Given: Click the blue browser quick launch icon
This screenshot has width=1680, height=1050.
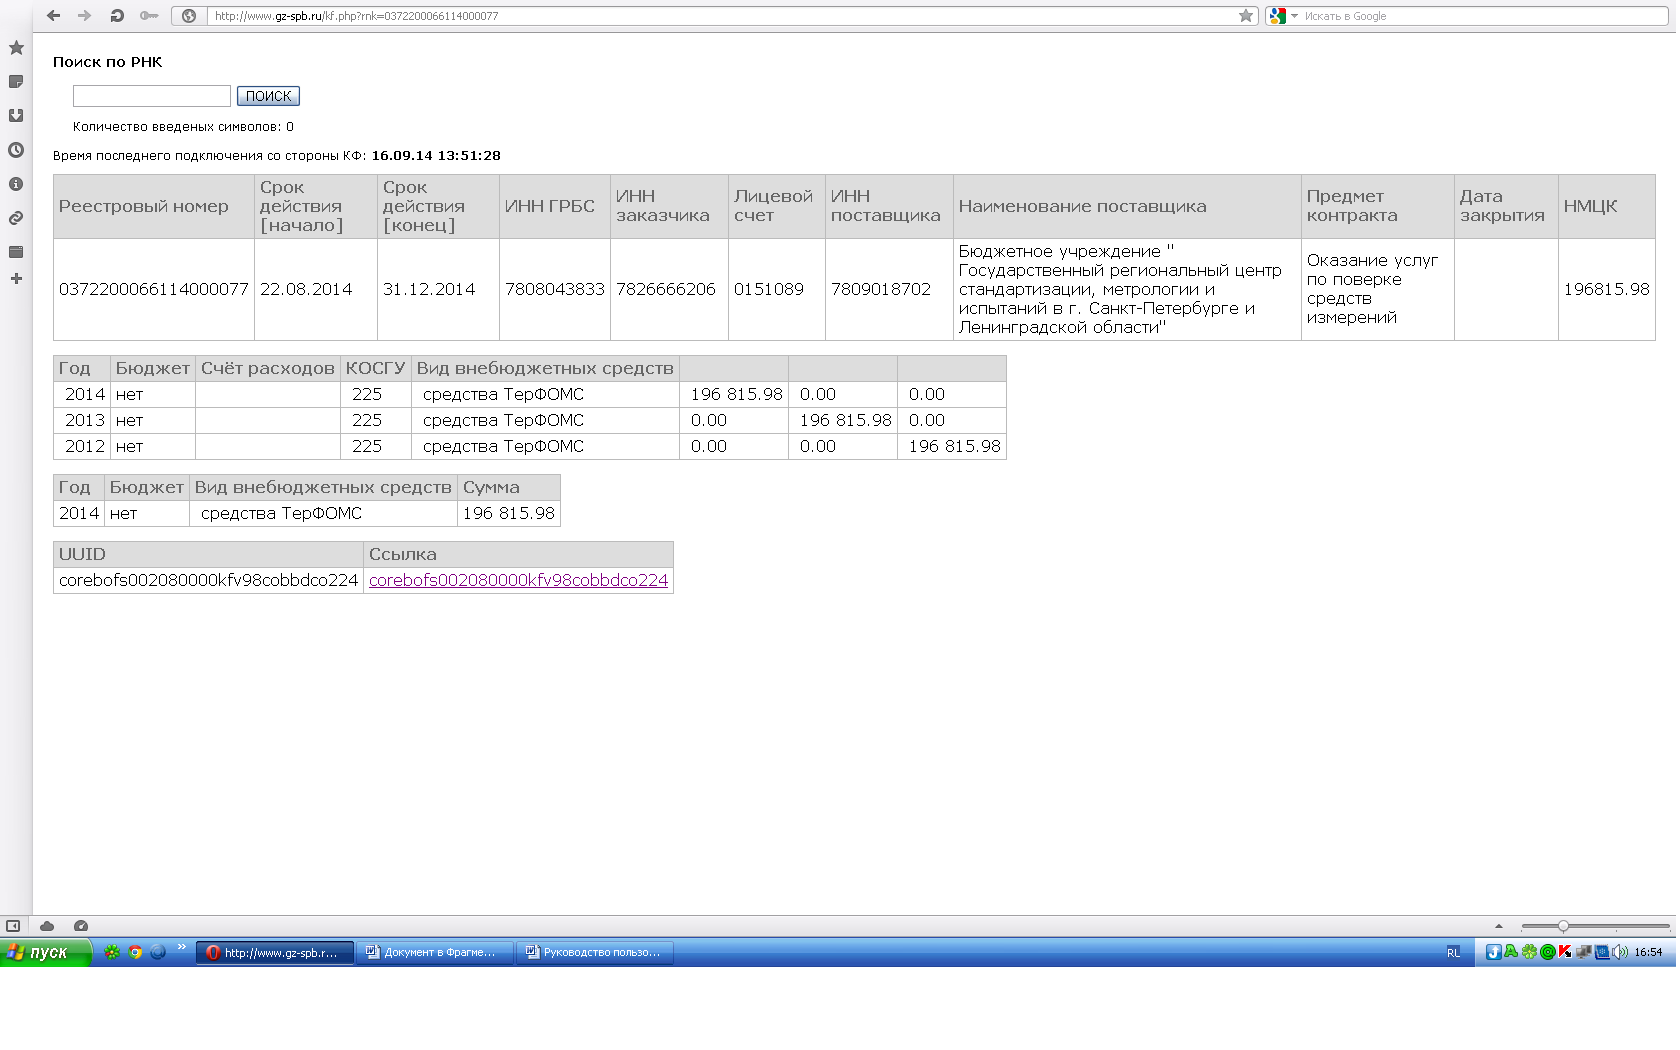Looking at the screenshot, I should (158, 952).
